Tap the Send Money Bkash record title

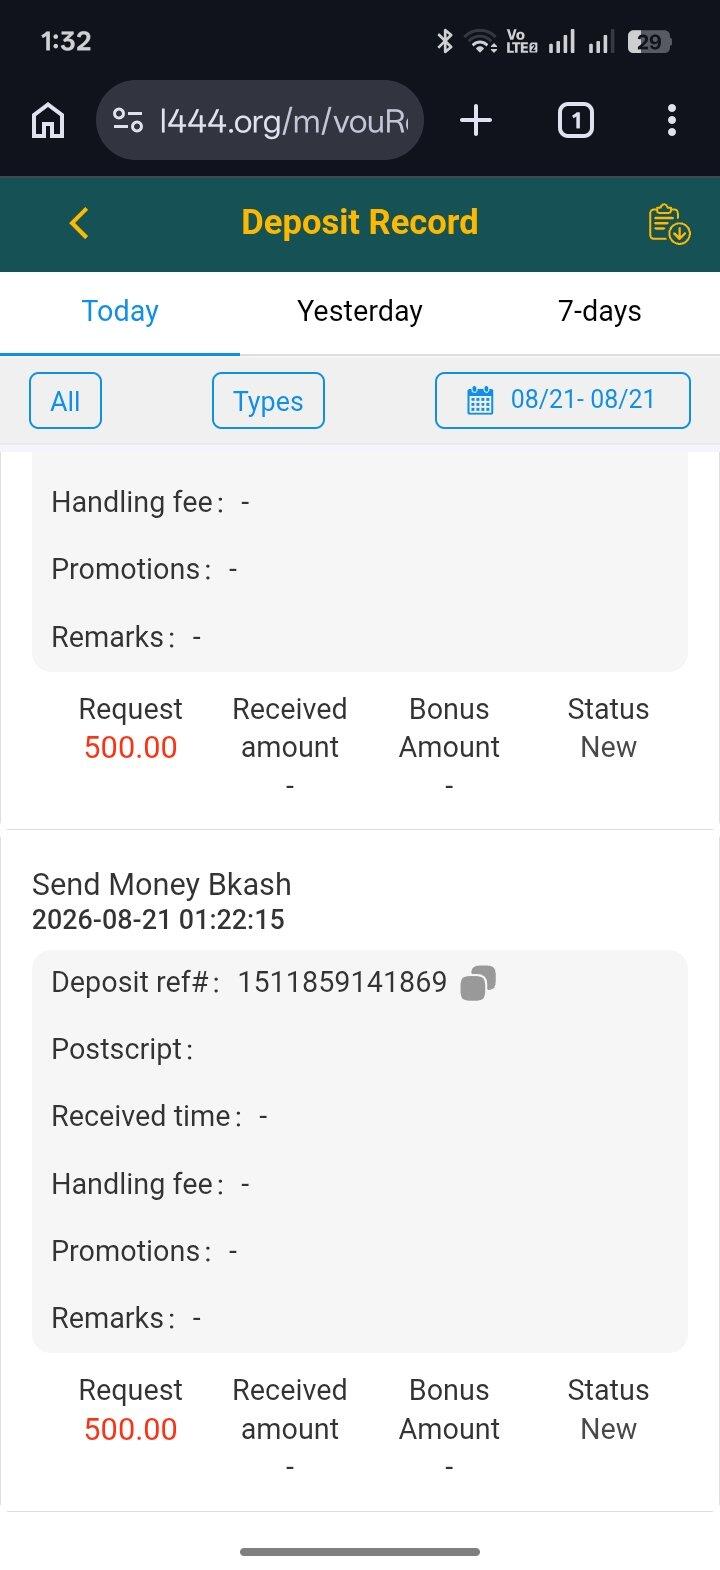(162, 884)
